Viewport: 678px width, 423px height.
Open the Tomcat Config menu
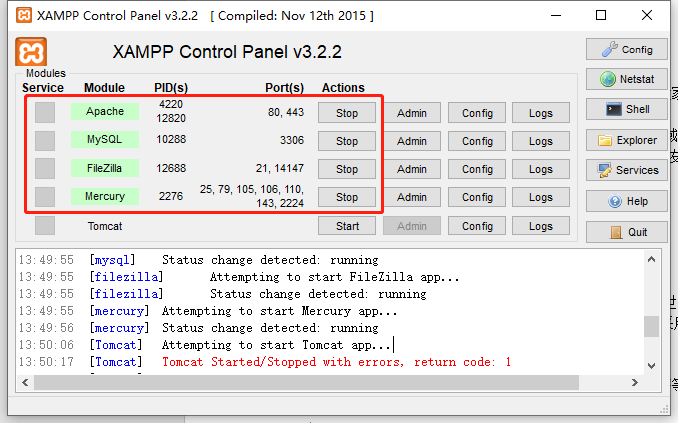point(477,226)
